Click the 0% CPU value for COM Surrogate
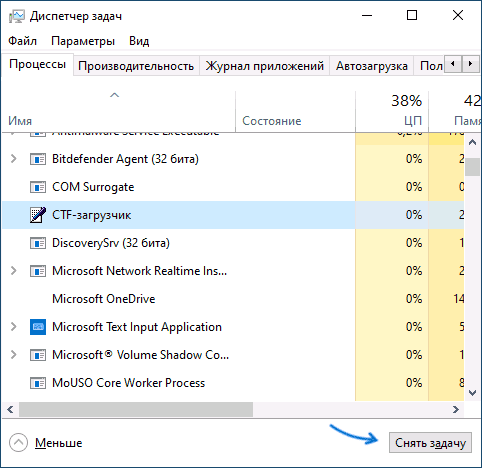 pyautogui.click(x=414, y=187)
